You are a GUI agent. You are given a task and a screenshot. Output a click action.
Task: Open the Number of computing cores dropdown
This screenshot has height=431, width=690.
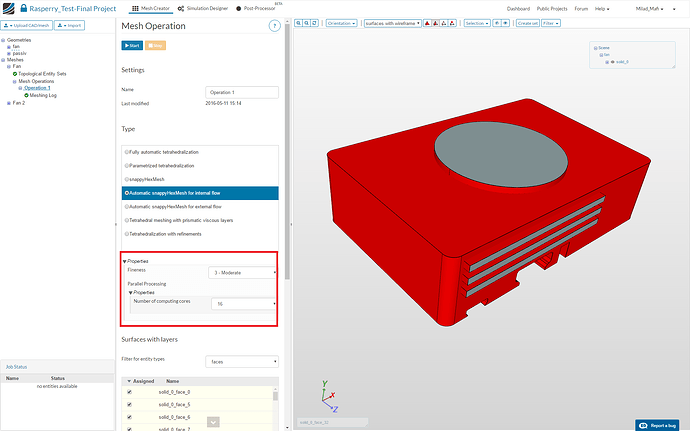click(x=243, y=304)
